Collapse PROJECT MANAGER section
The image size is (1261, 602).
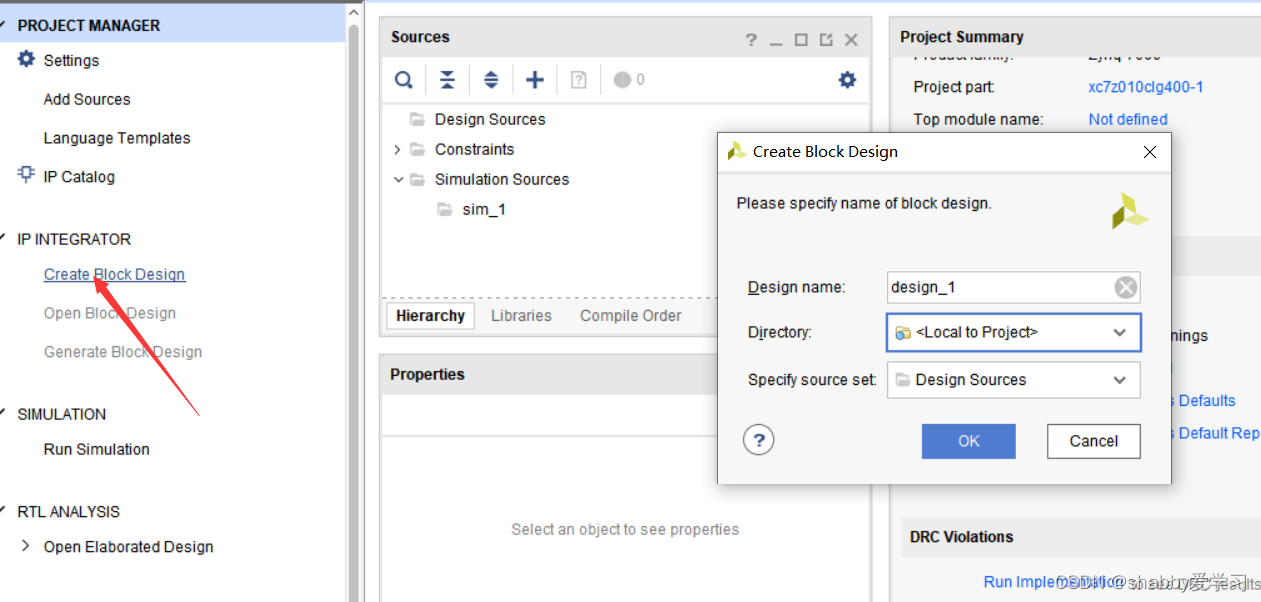[4, 25]
